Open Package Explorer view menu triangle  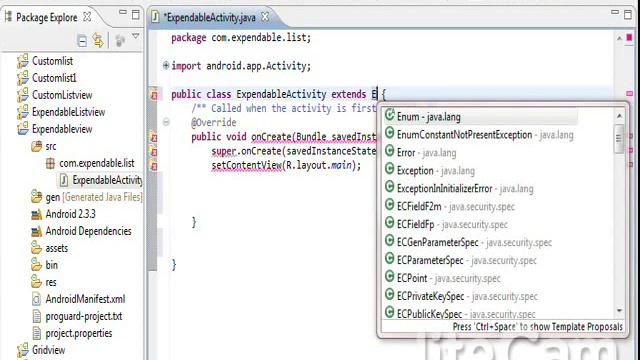point(136,36)
